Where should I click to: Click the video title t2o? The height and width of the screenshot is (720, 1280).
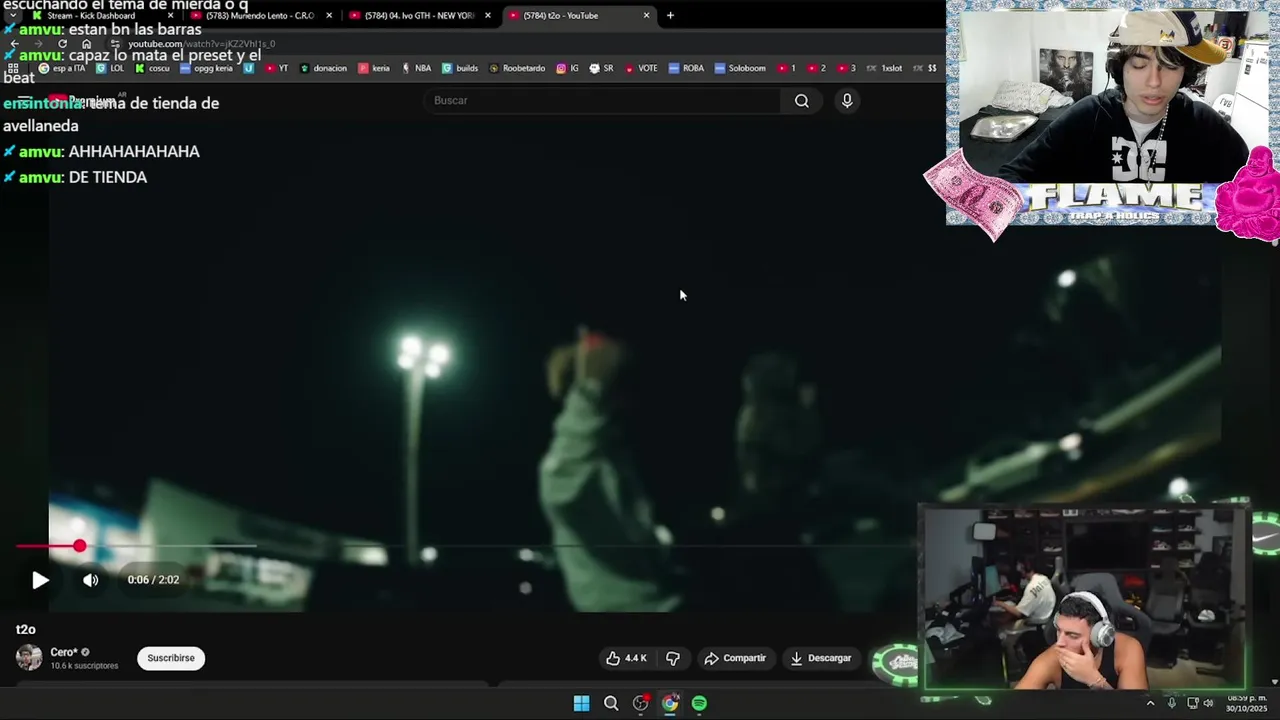pyautogui.click(x=26, y=629)
